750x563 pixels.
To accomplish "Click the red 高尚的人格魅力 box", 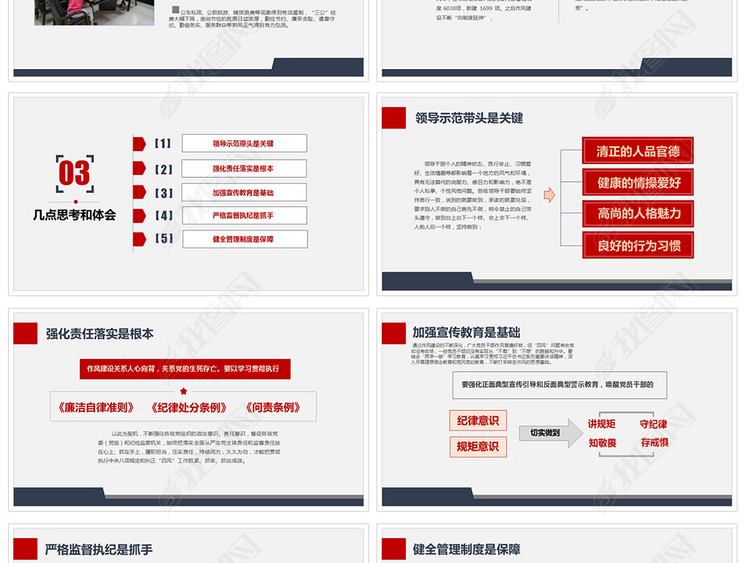I will [x=638, y=214].
